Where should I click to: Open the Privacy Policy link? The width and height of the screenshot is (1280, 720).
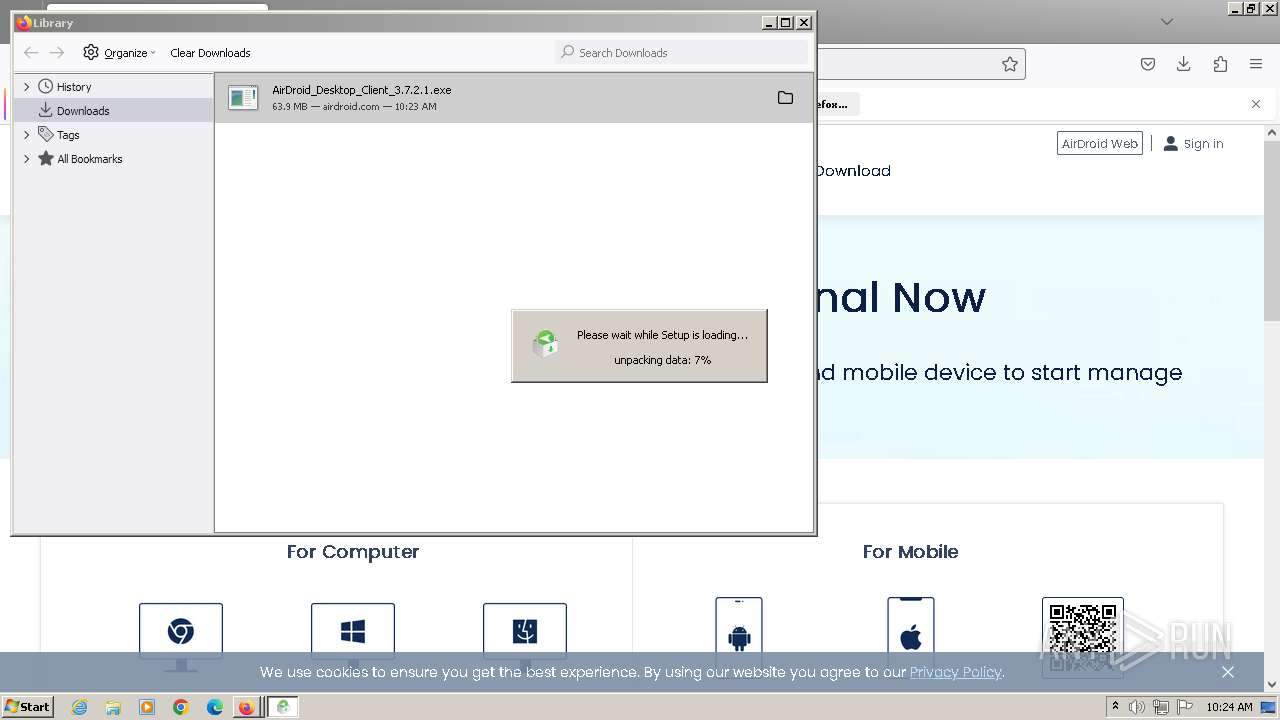click(x=955, y=672)
